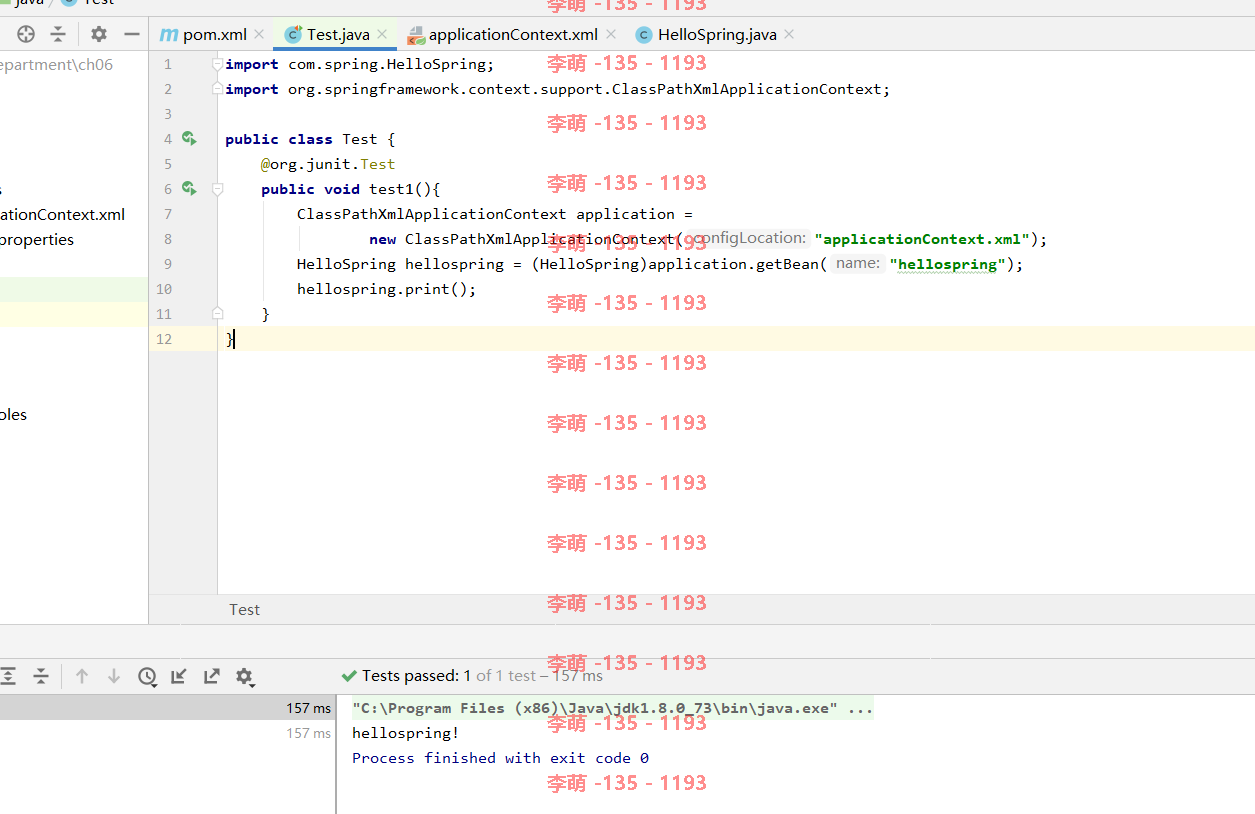Click 'Process finished with exit code 0' text
The width and height of the screenshot is (1255, 814).
(500, 758)
